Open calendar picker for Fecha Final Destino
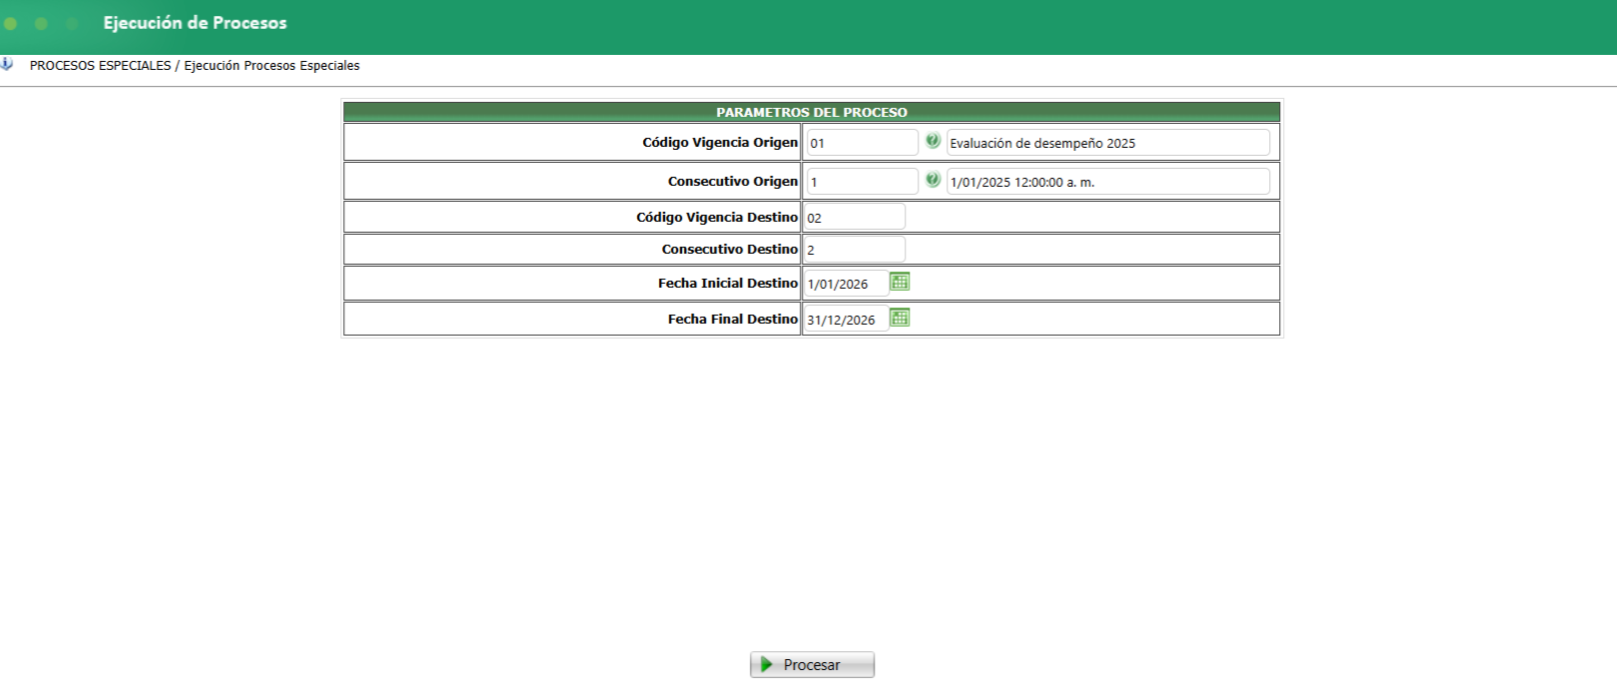 tap(900, 318)
